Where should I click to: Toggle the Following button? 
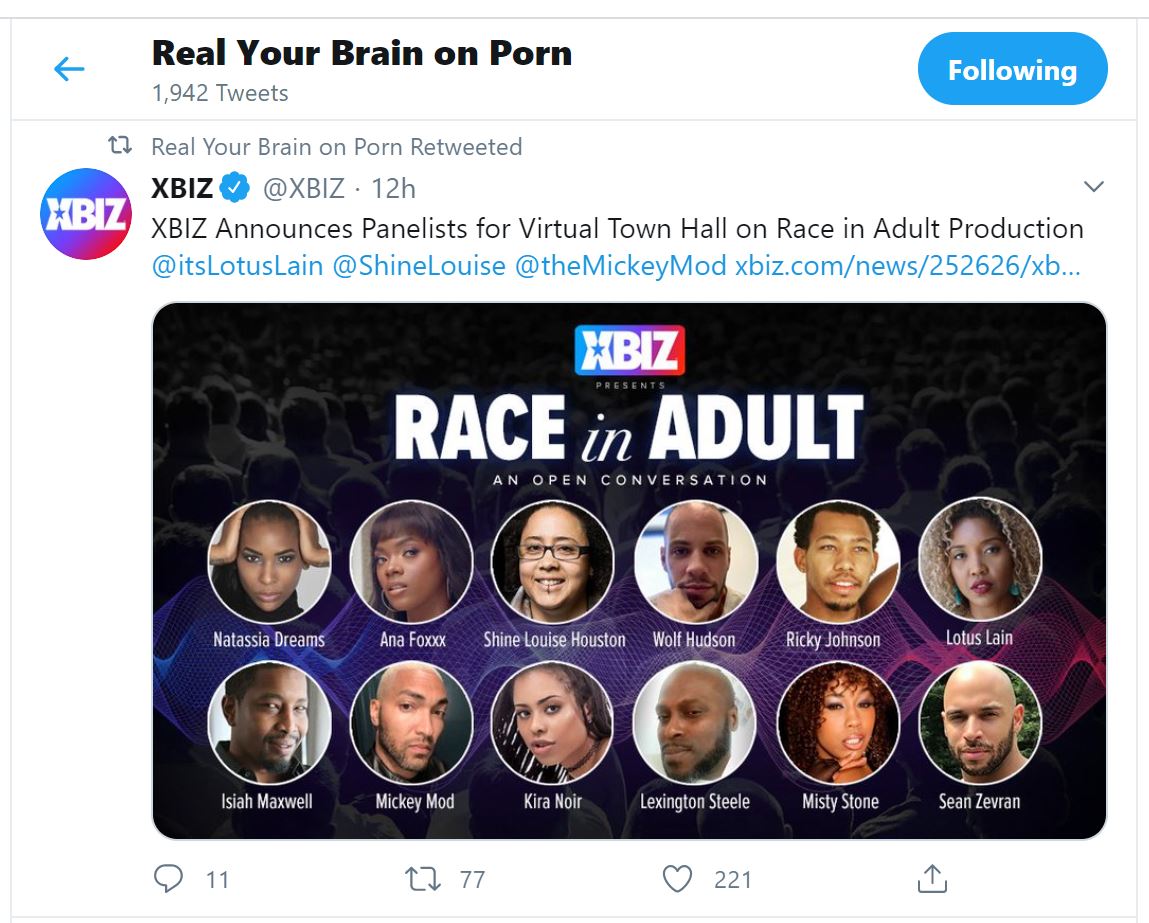click(1012, 69)
